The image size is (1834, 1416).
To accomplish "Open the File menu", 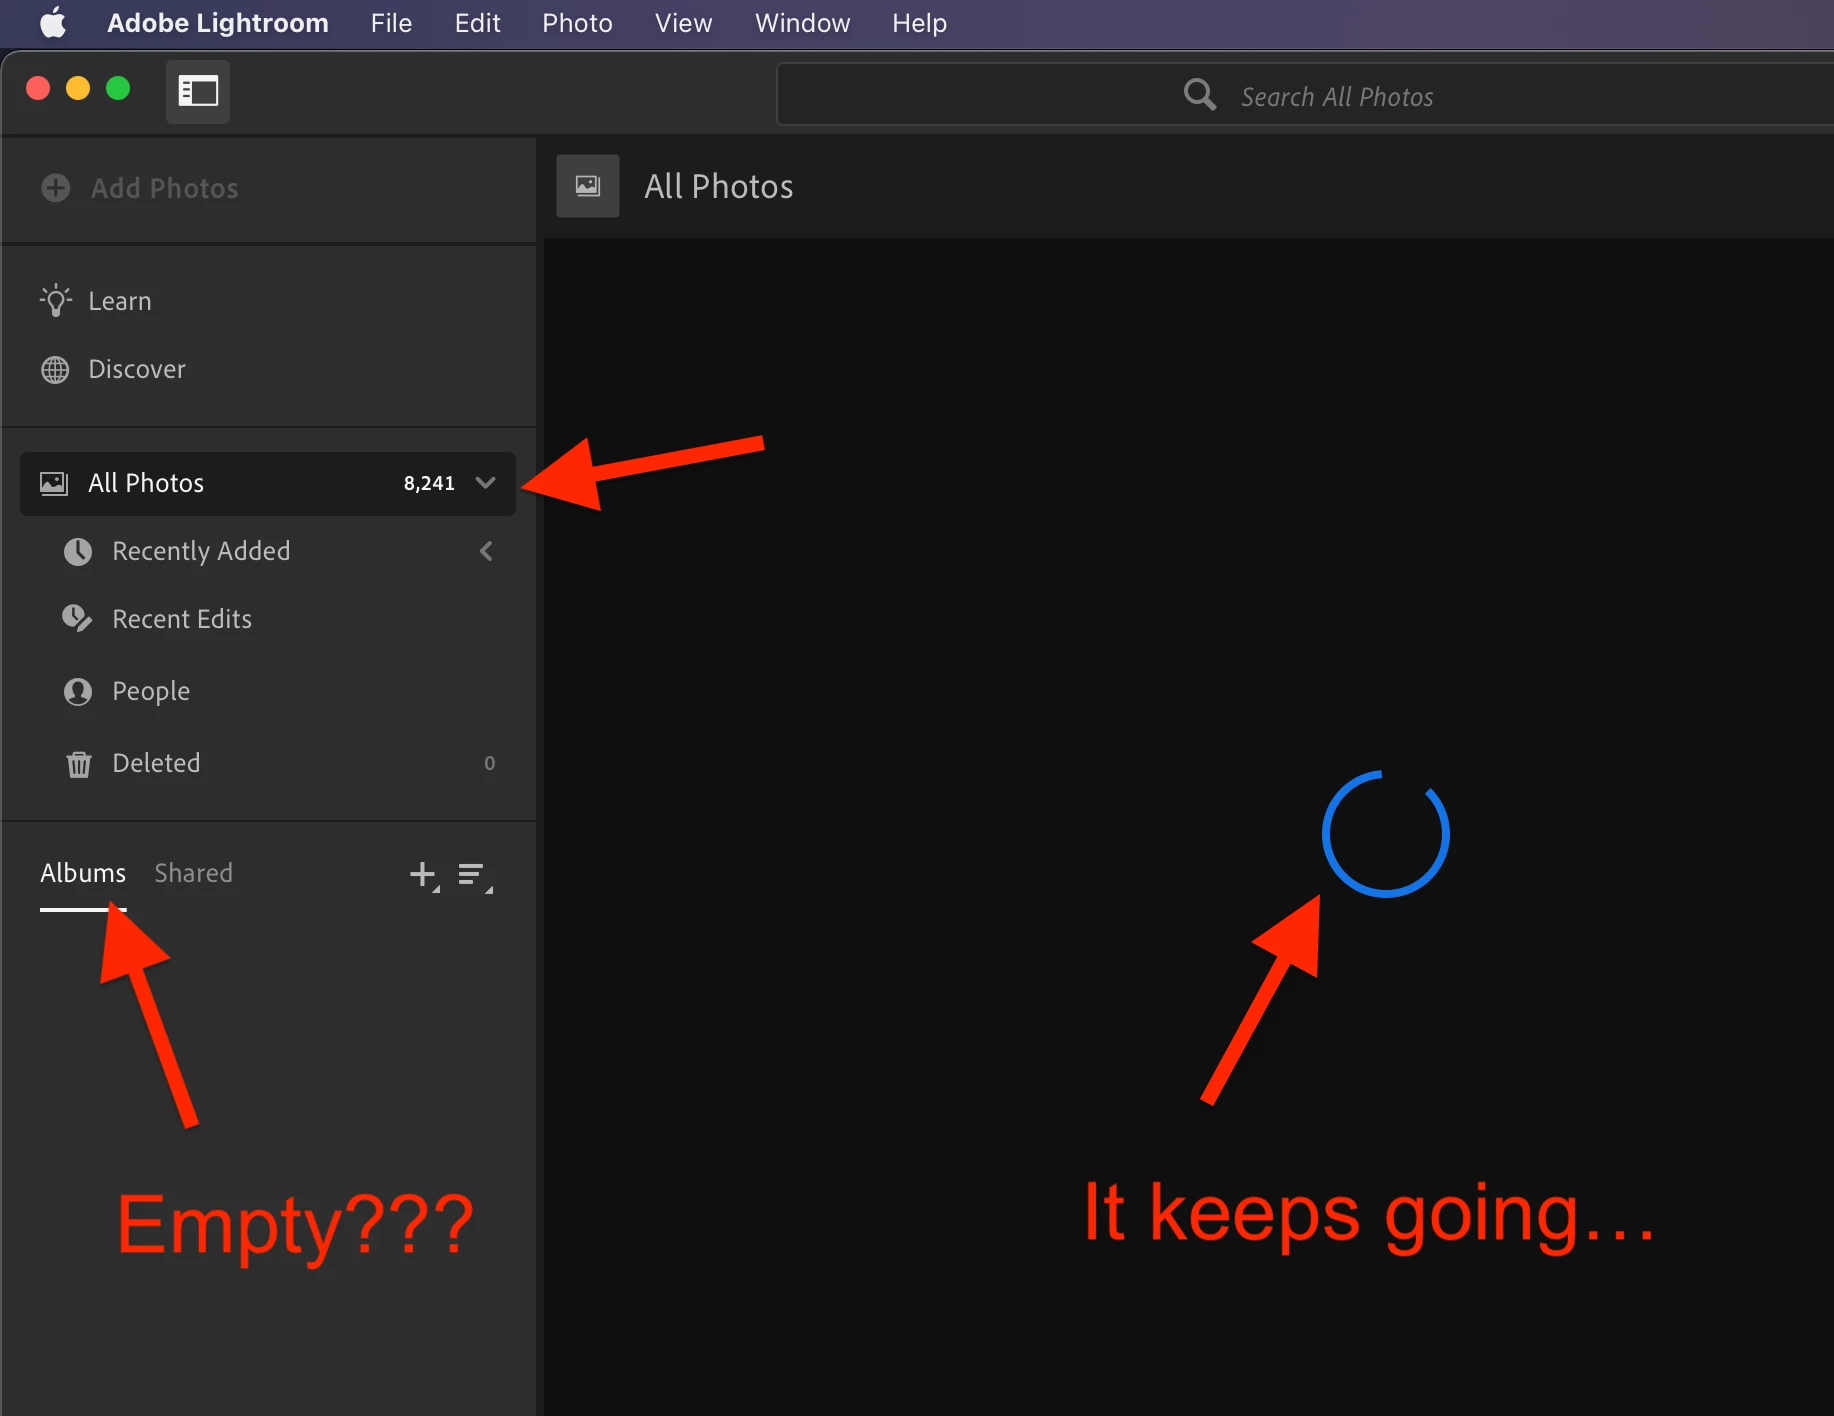I will (391, 23).
